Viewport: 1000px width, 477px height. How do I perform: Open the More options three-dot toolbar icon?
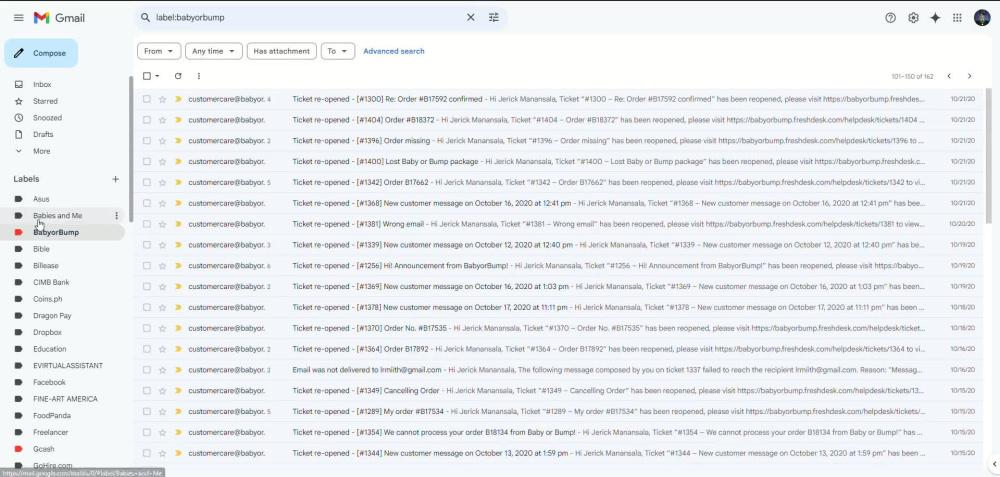[199, 76]
